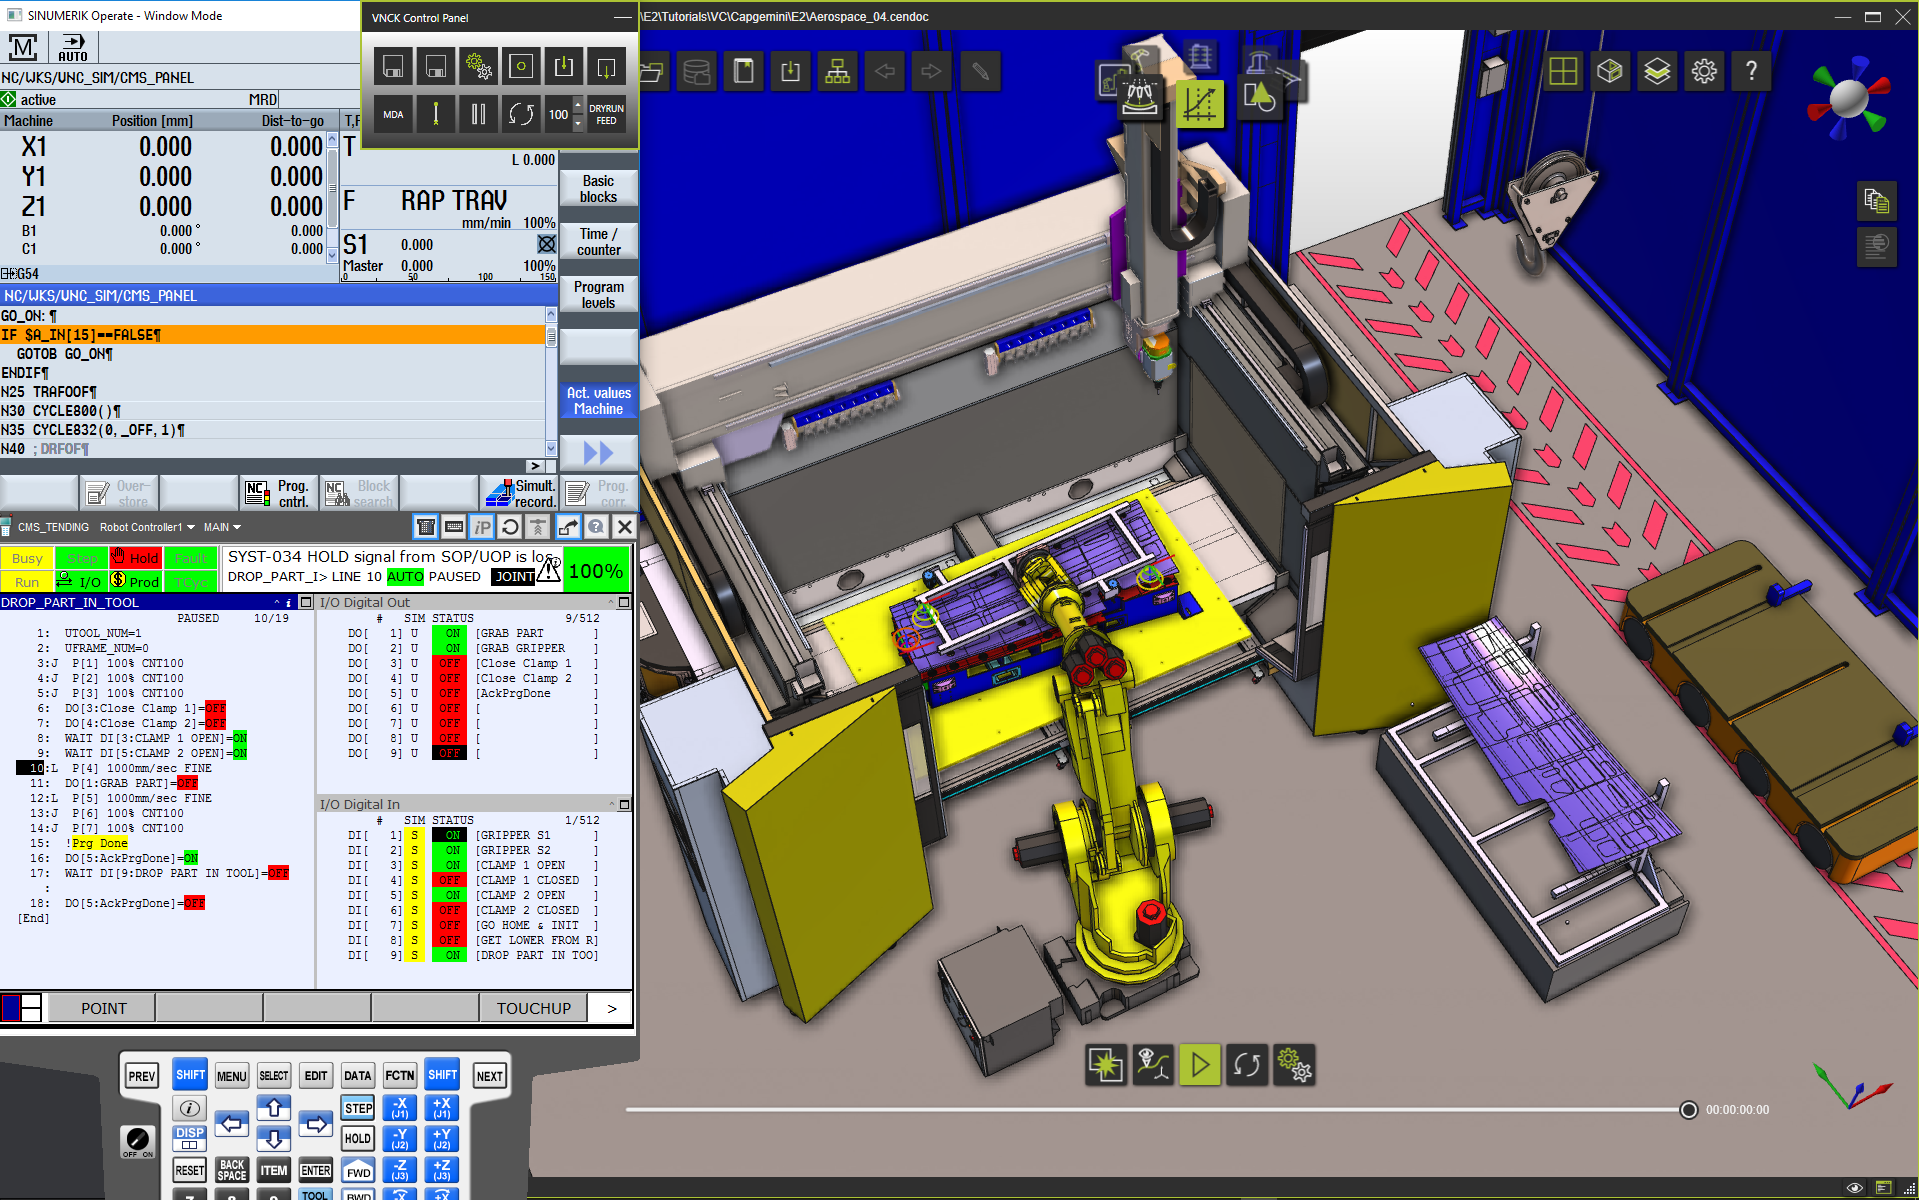
Task: Click the simulation reset loop icon
Action: [1247, 1065]
